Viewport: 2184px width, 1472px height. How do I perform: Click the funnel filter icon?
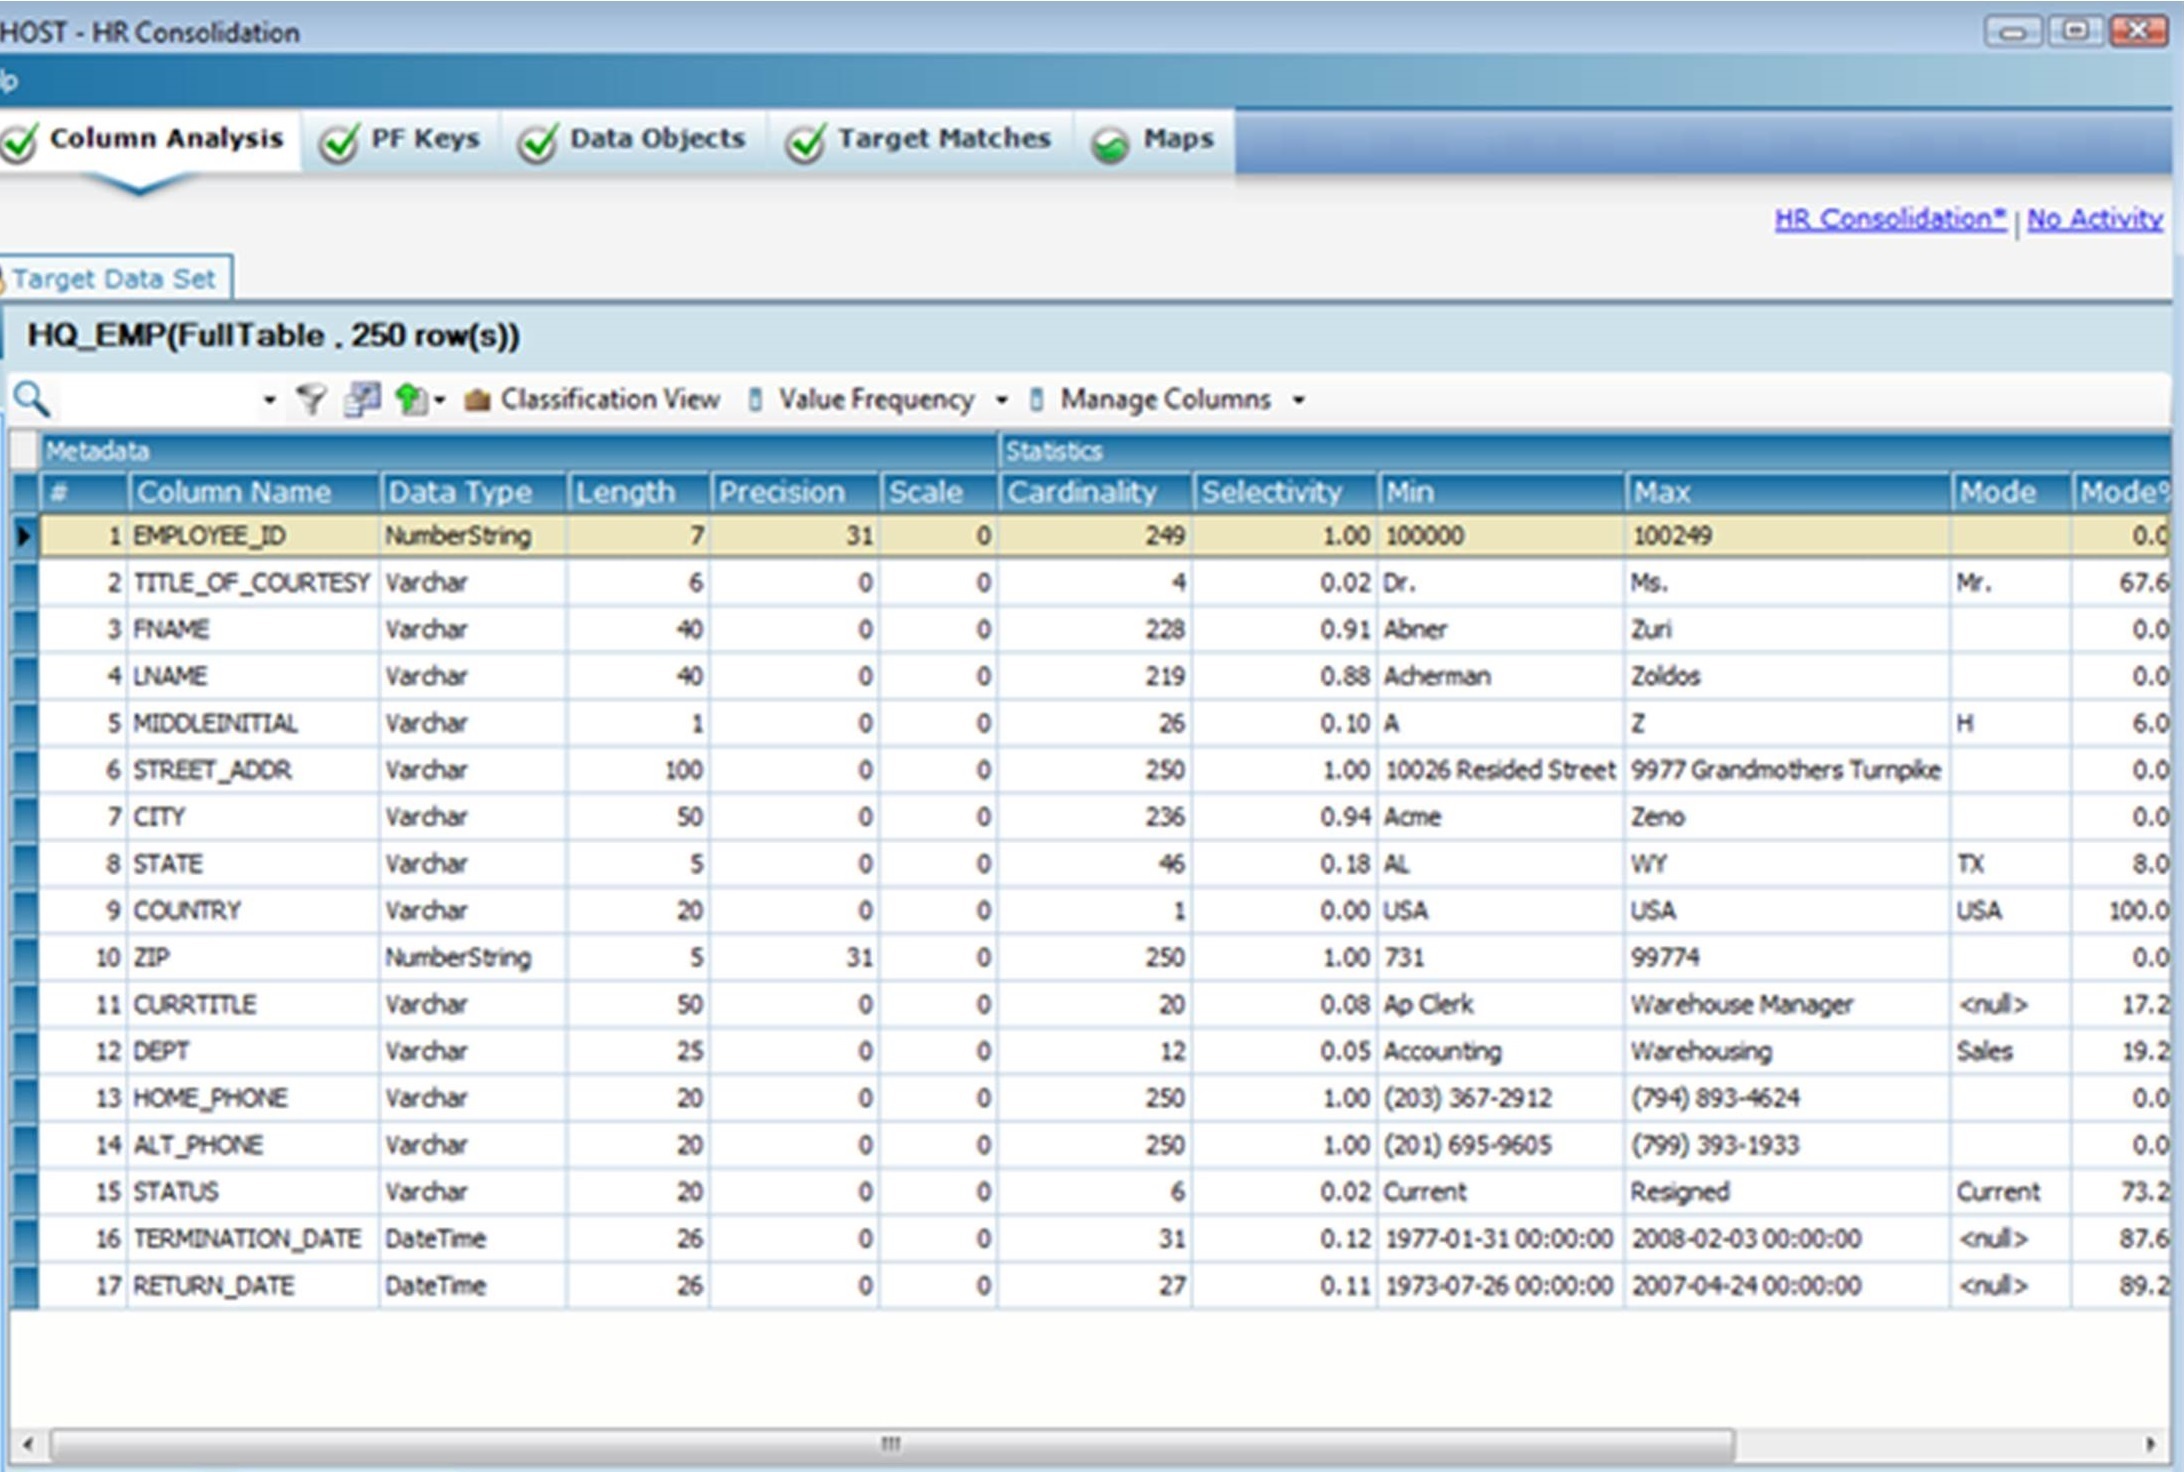pyautogui.click(x=311, y=399)
